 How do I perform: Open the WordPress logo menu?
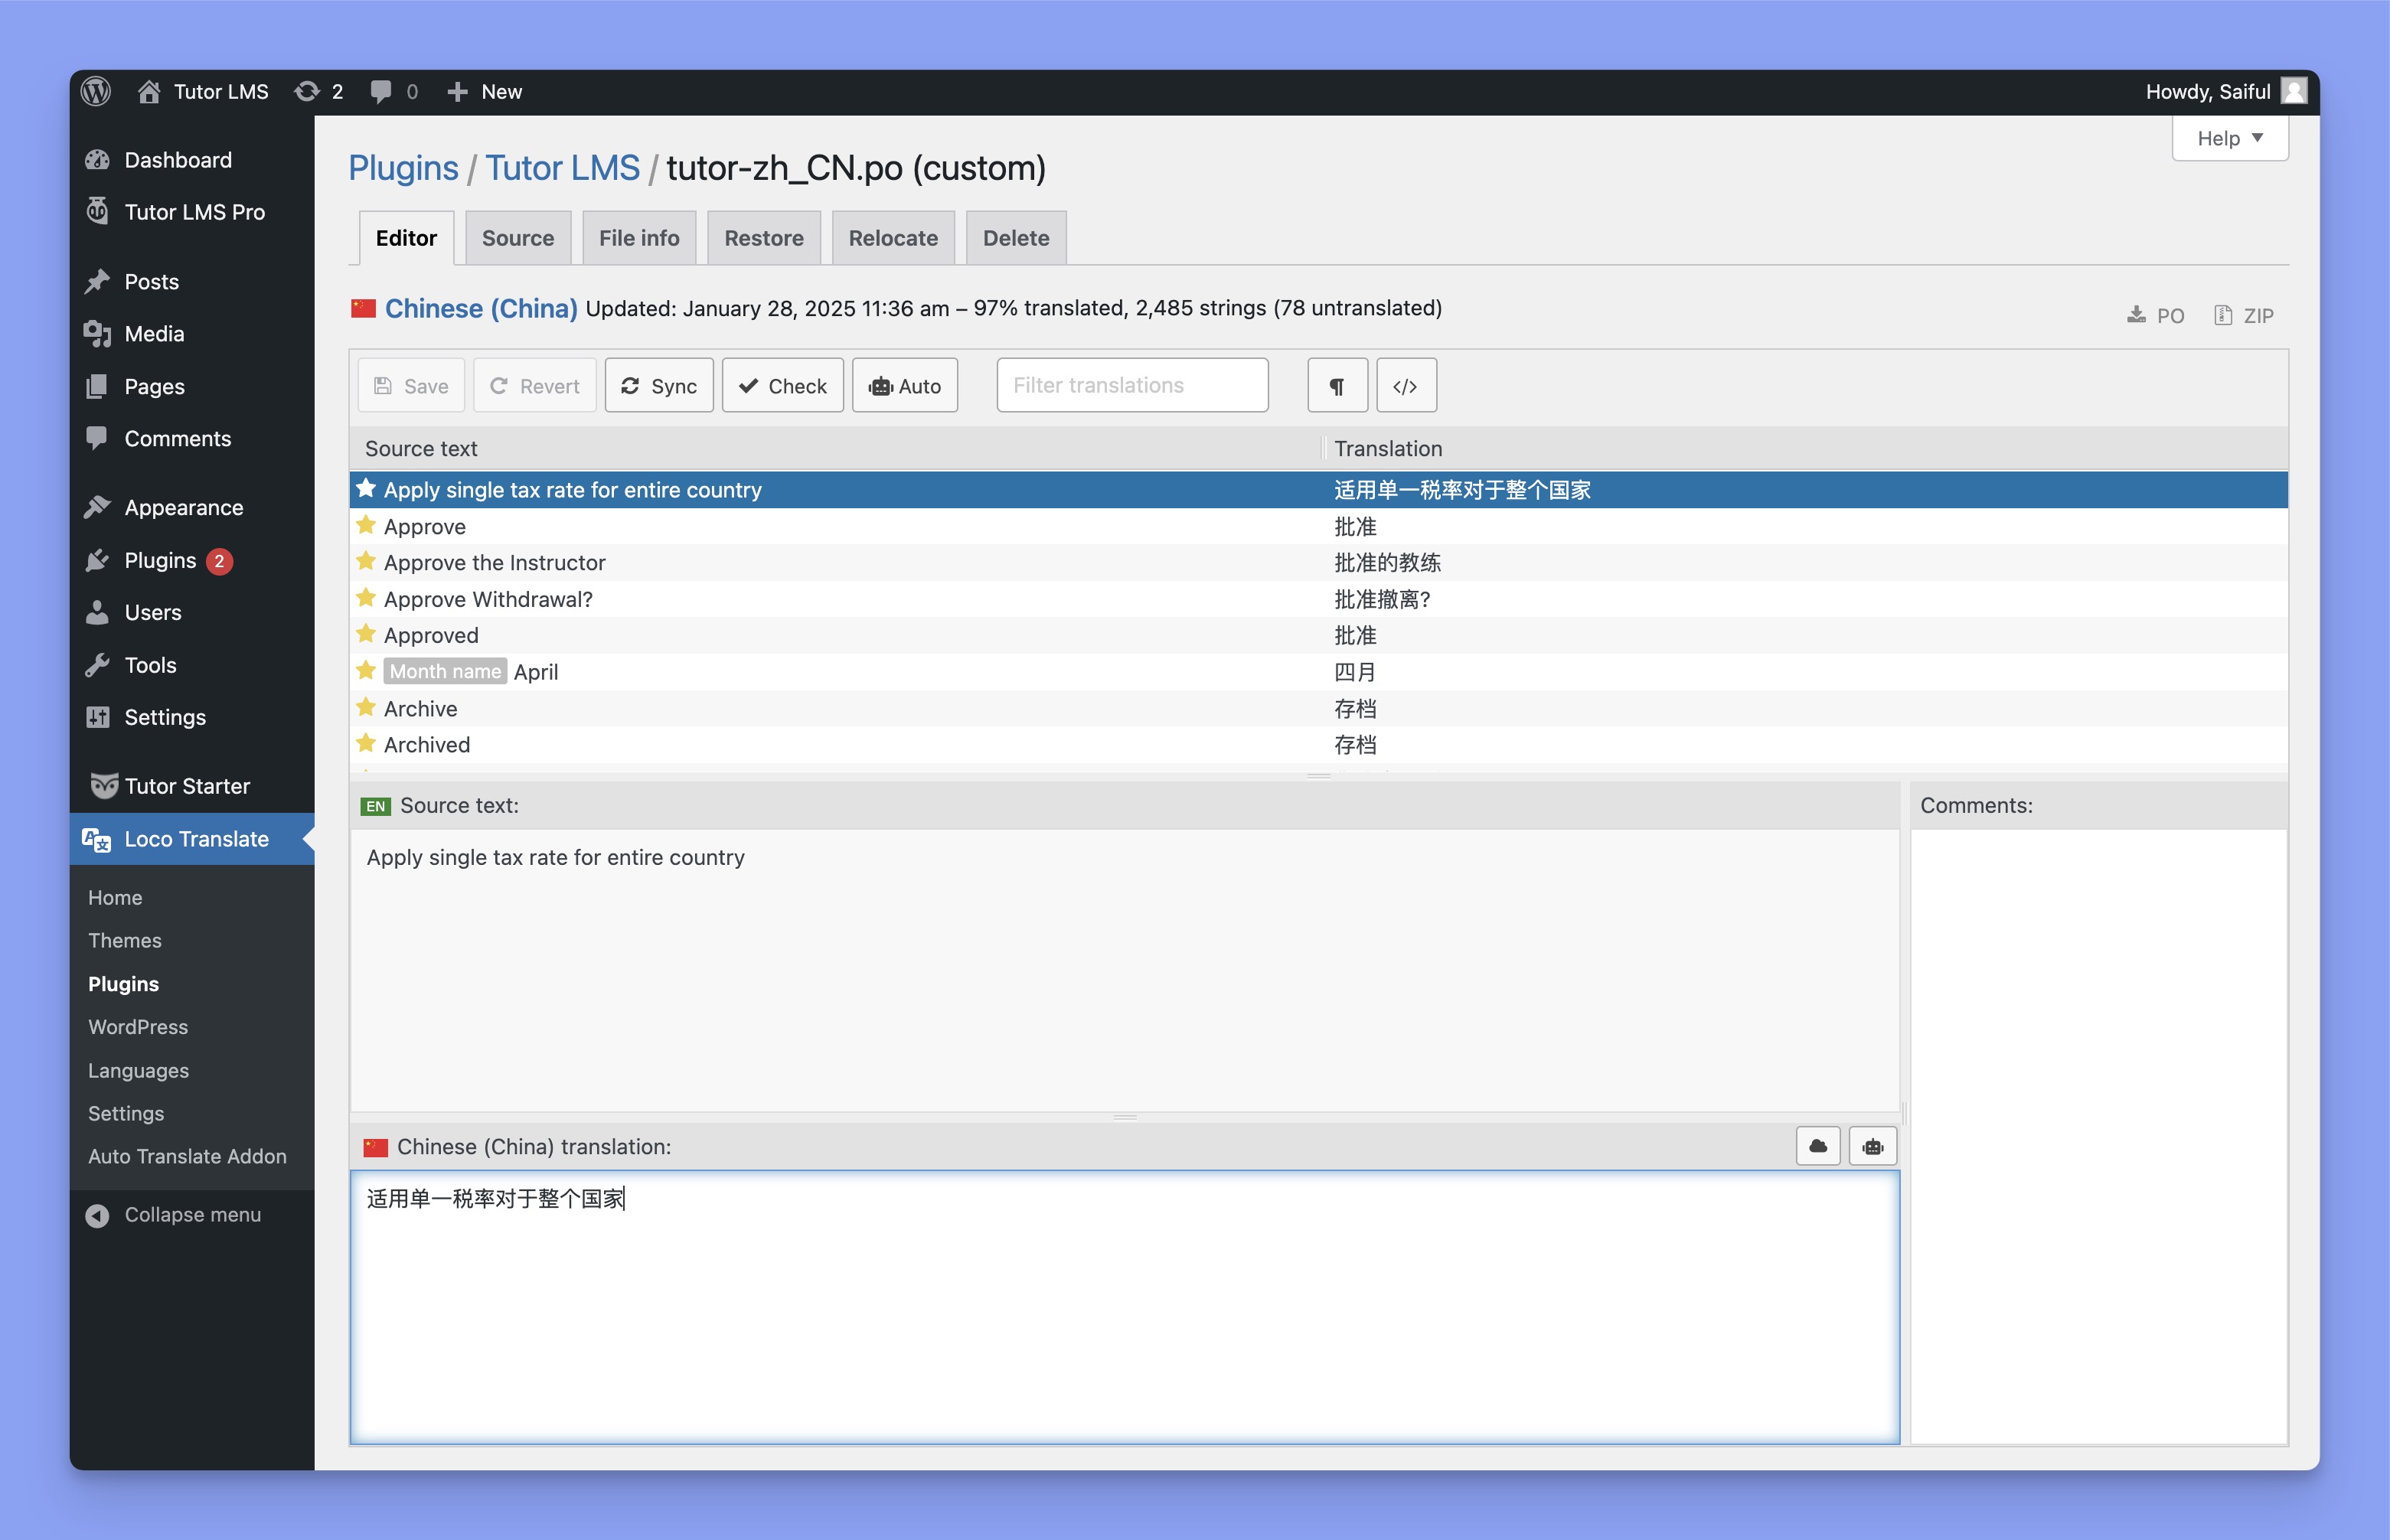(96, 92)
